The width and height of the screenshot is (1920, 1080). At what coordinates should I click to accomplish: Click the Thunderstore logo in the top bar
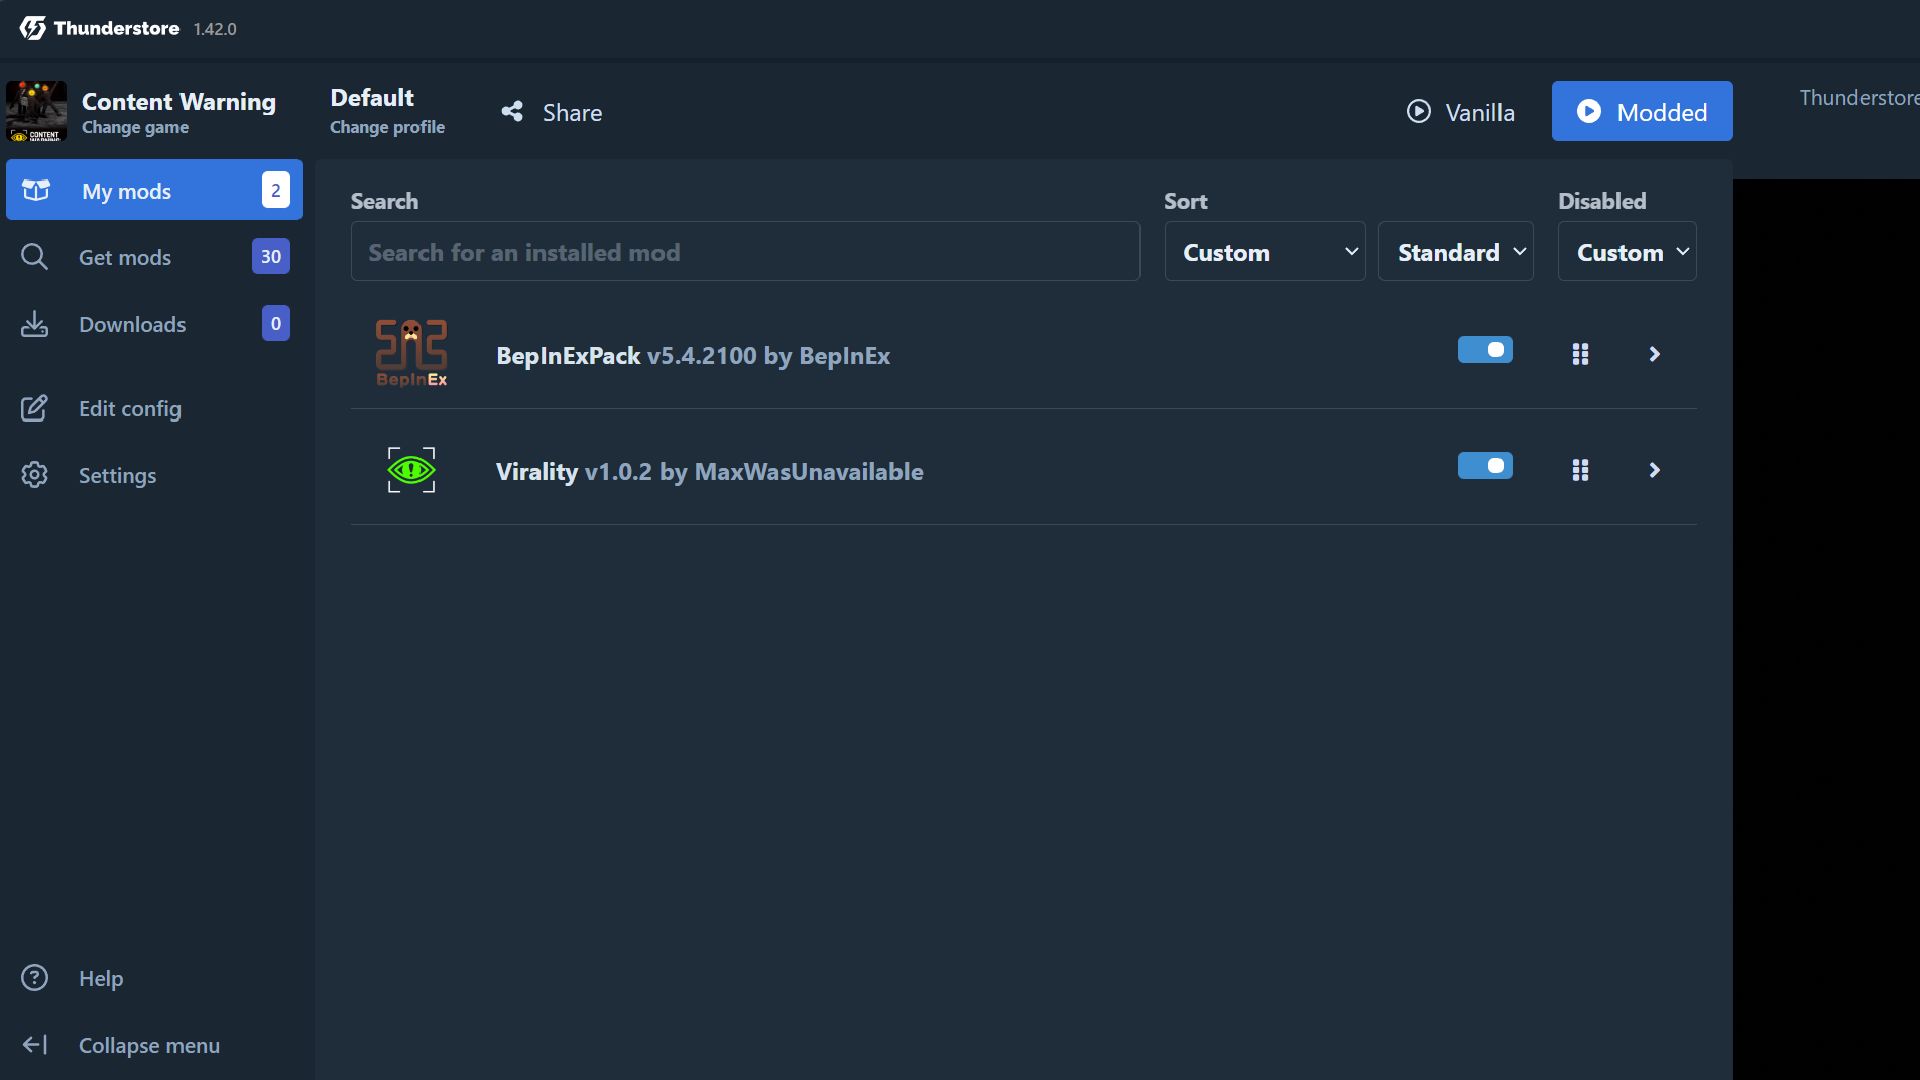pyautogui.click(x=32, y=28)
